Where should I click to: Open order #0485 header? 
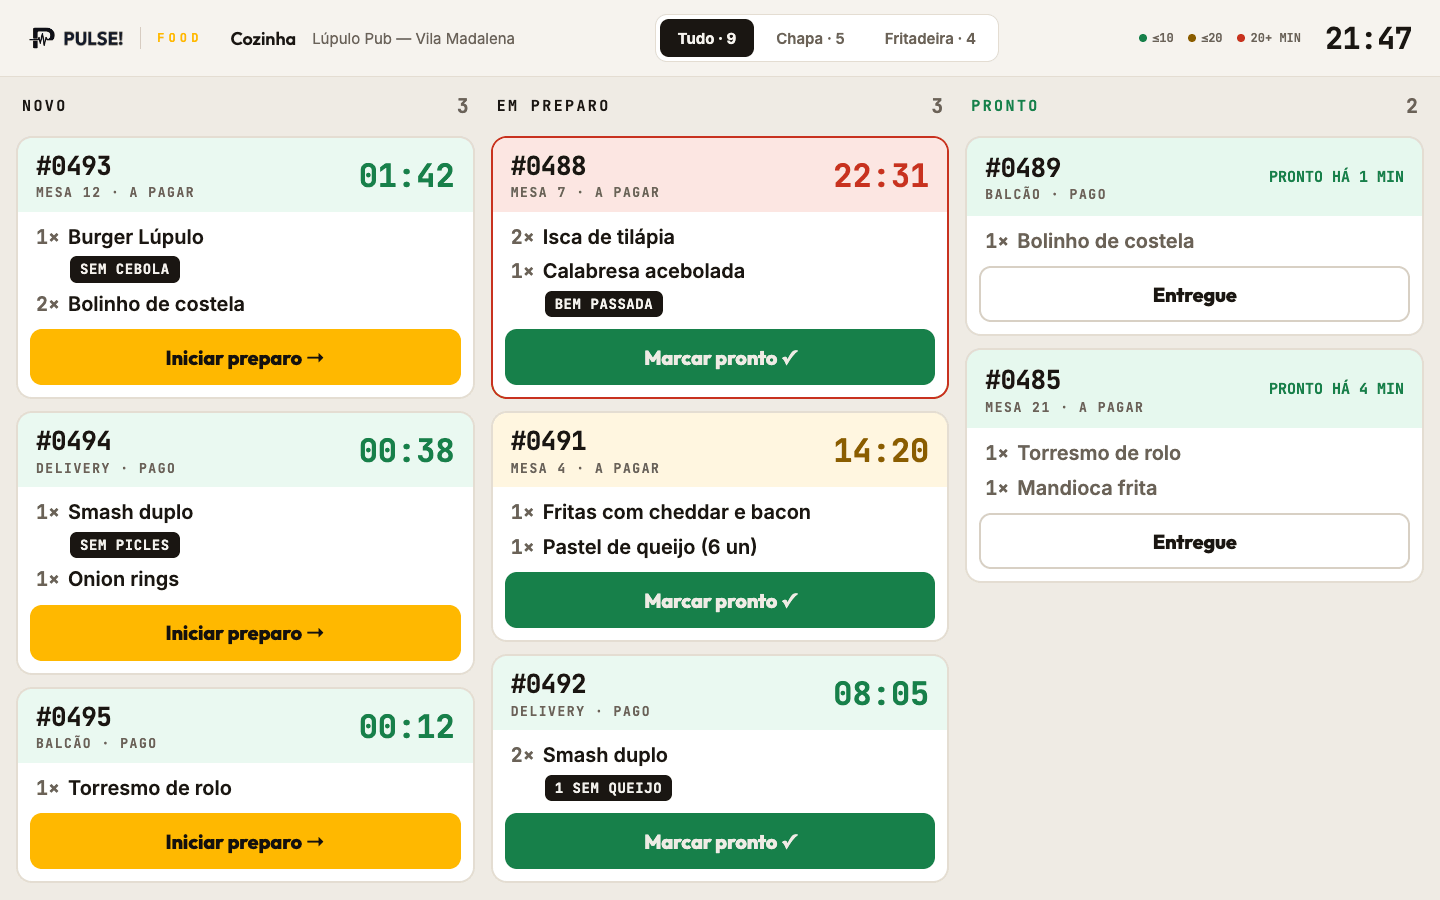click(x=1194, y=389)
